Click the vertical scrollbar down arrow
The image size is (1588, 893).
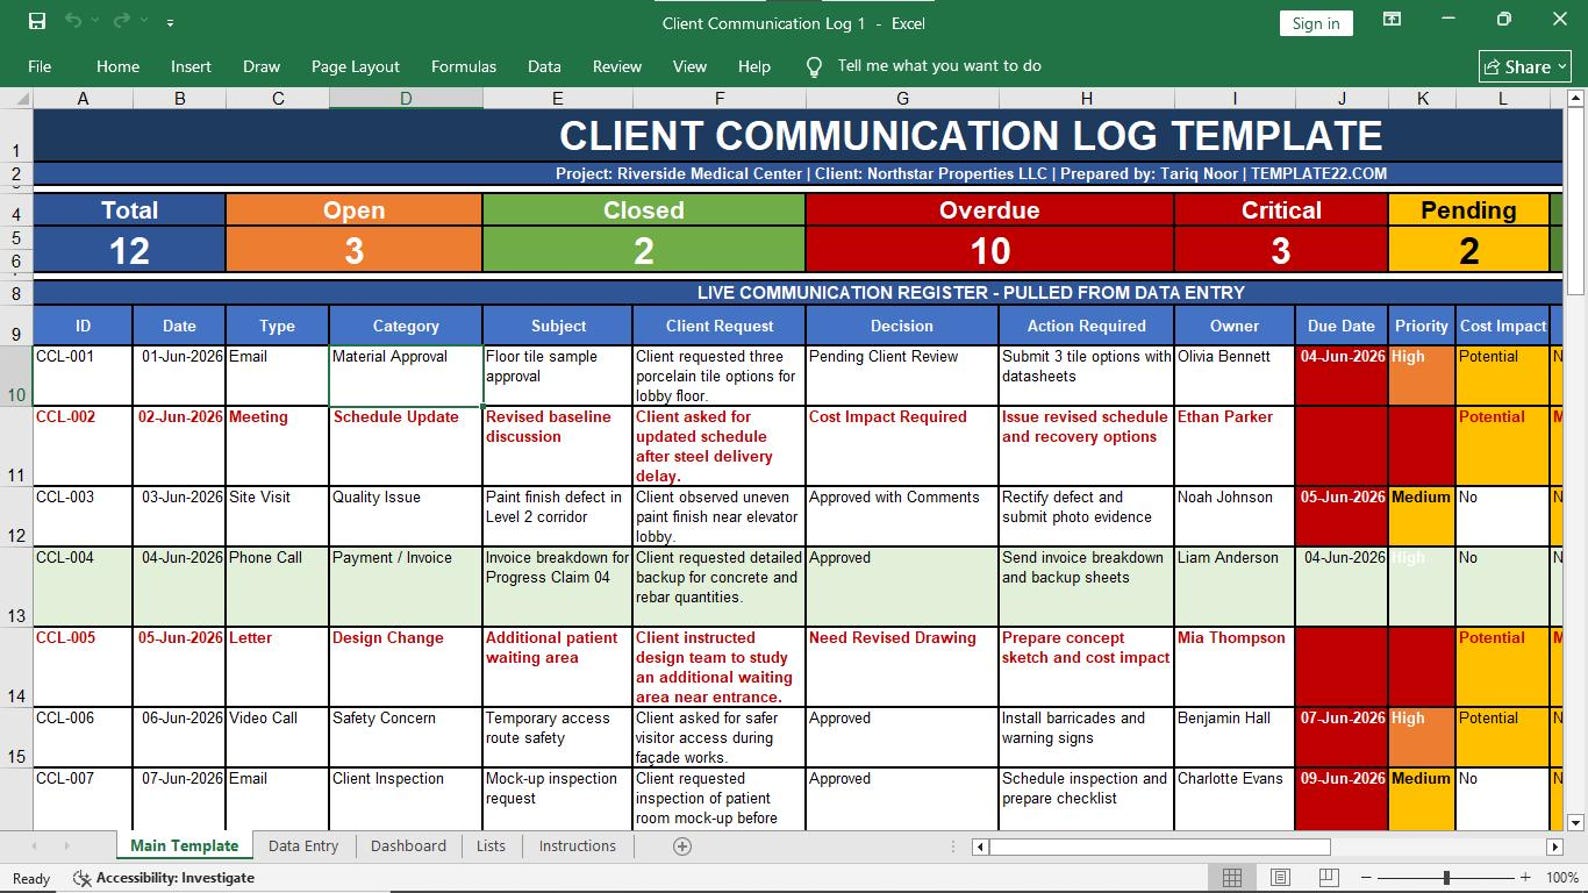(1575, 823)
